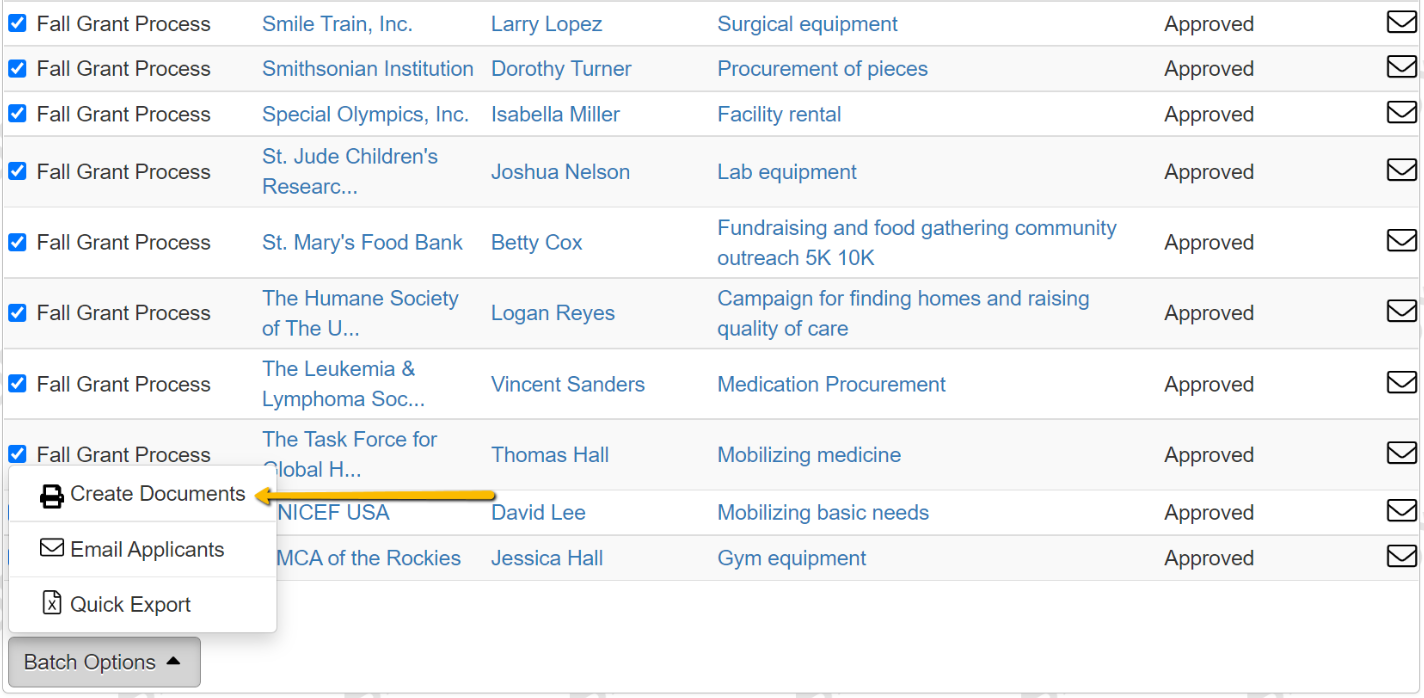1424x698 pixels.
Task: Click envelope icon for Smithsonian Institution row
Action: pos(1401,67)
